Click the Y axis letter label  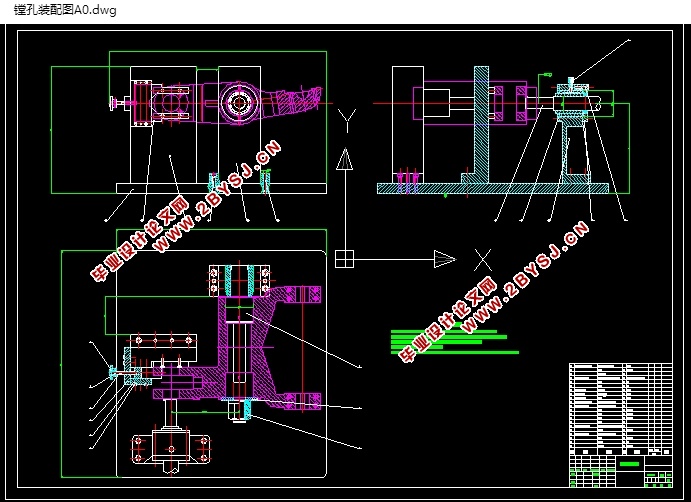point(347,121)
